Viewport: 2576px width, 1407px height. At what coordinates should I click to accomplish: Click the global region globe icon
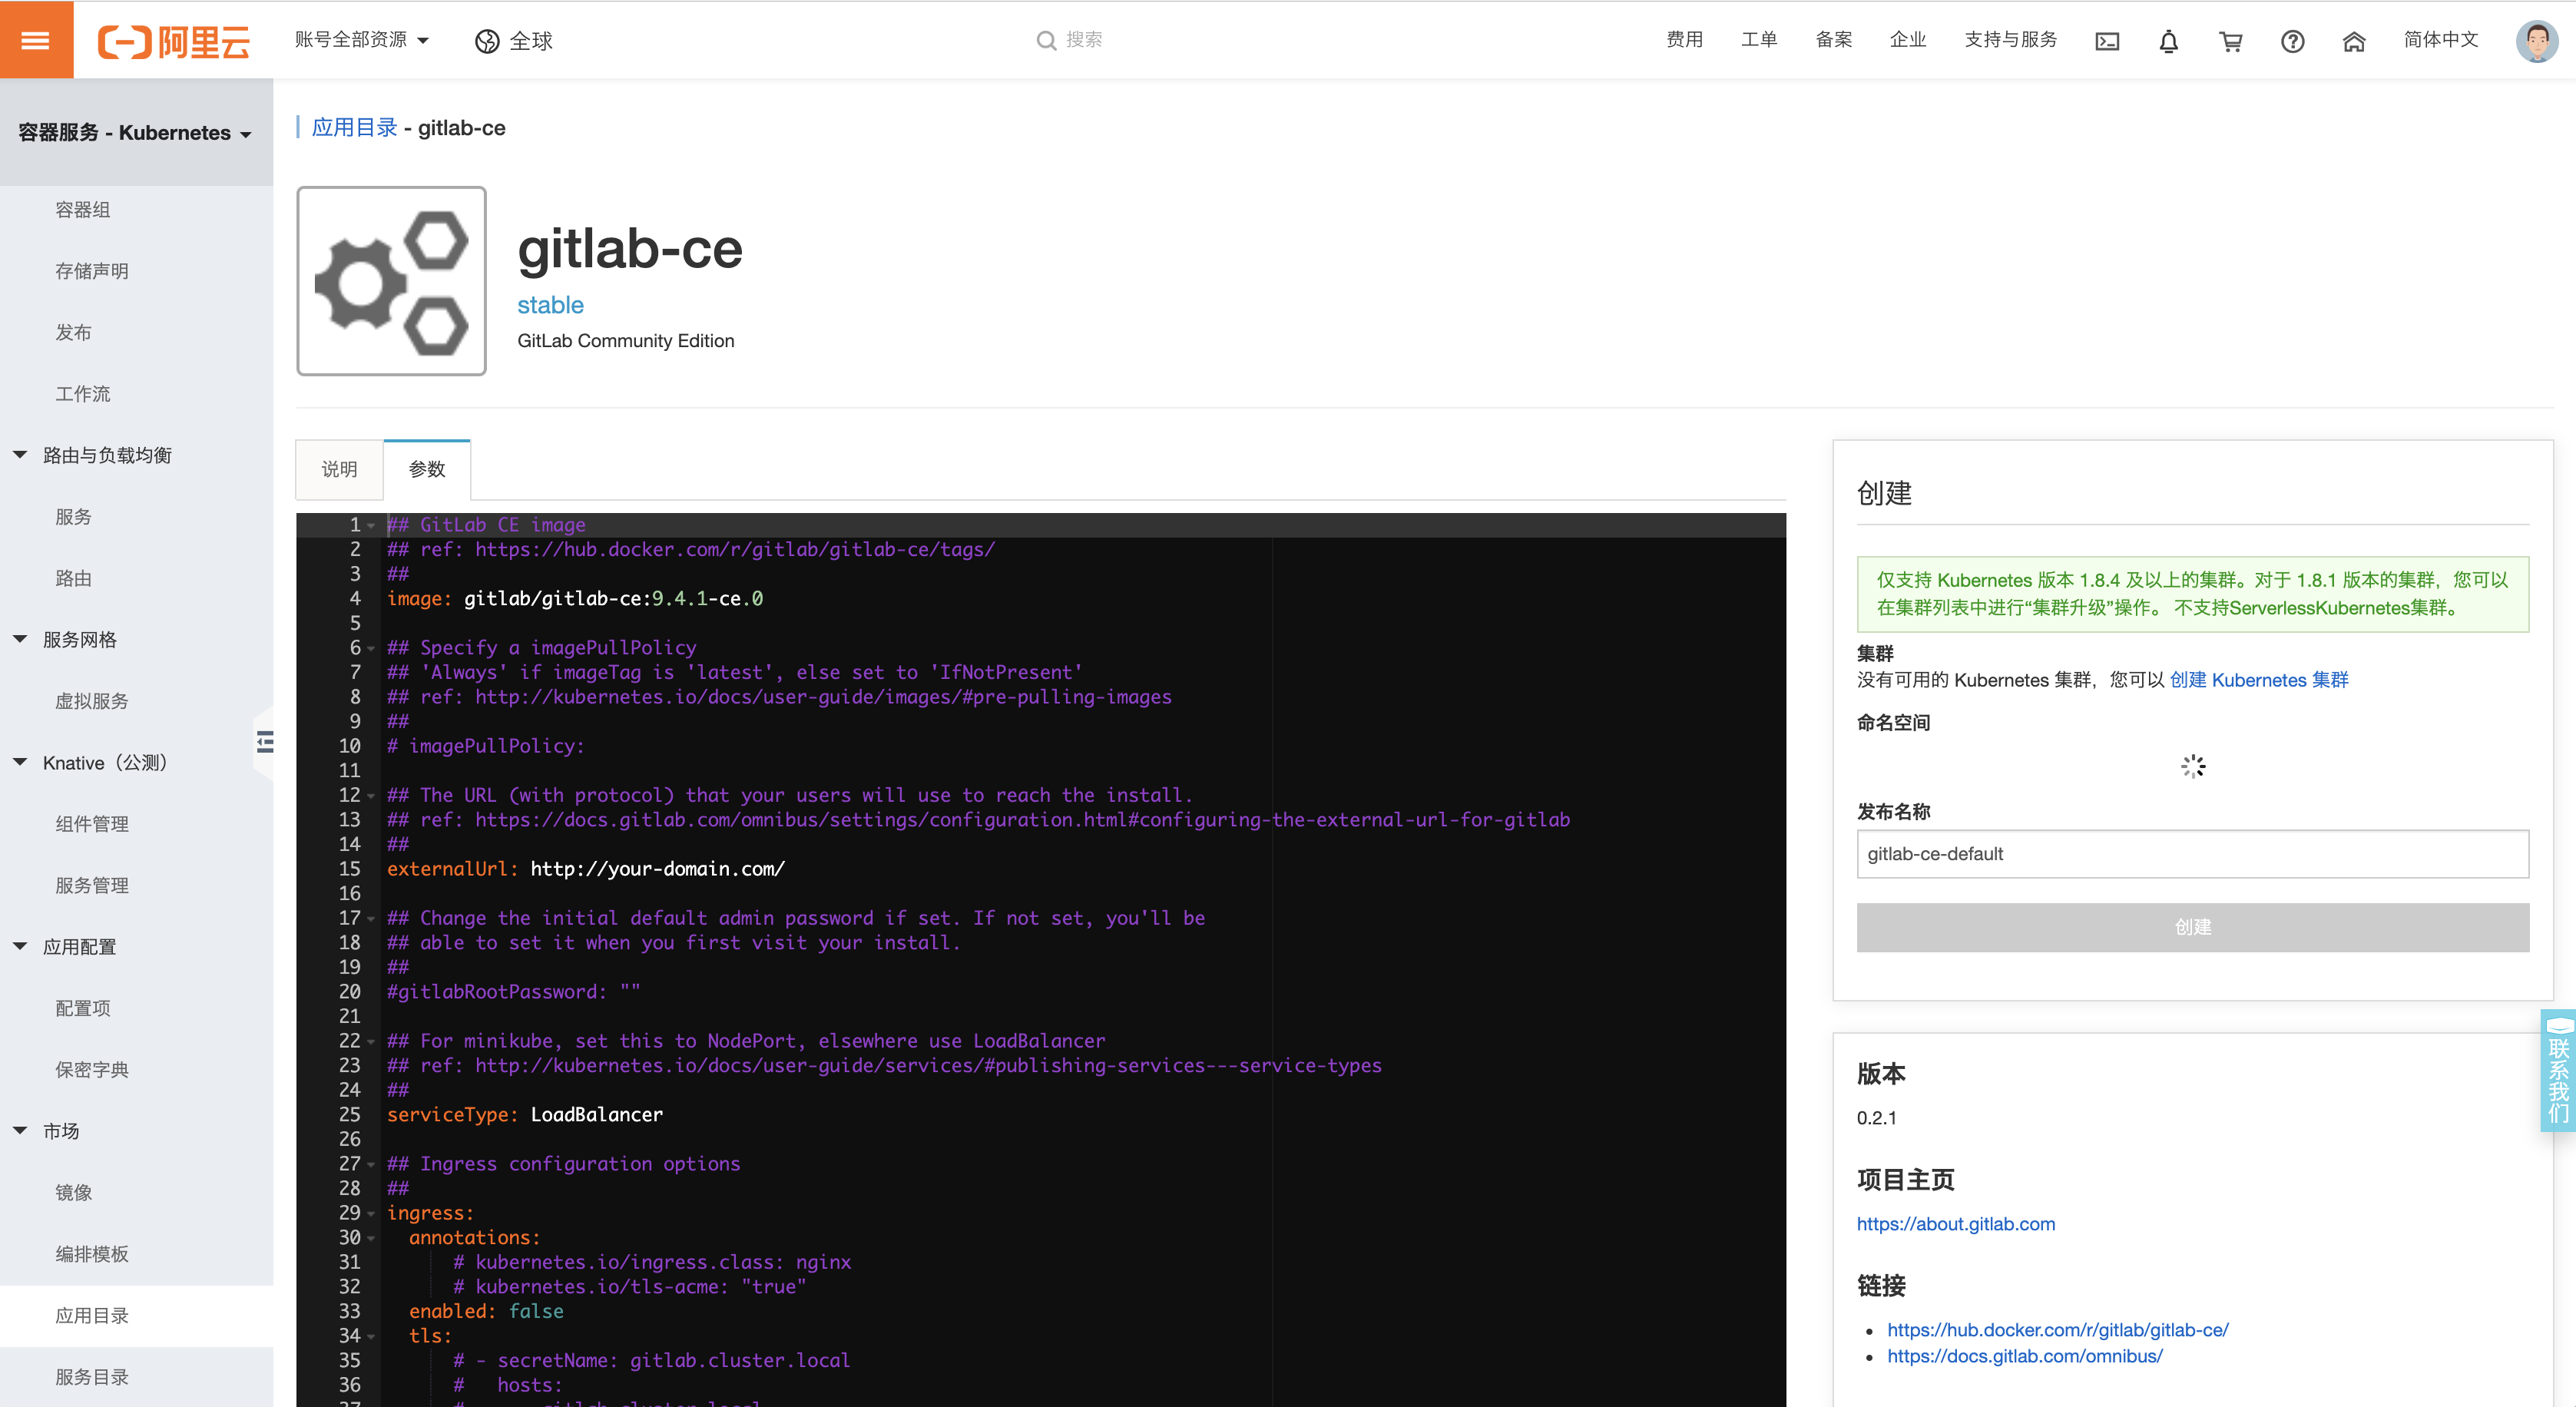tap(487, 40)
